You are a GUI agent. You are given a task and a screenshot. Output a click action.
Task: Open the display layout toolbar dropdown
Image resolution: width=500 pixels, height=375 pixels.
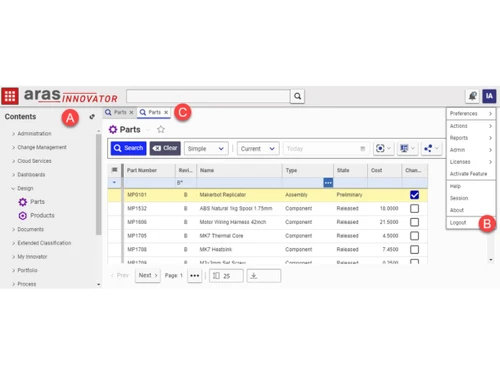(x=407, y=148)
